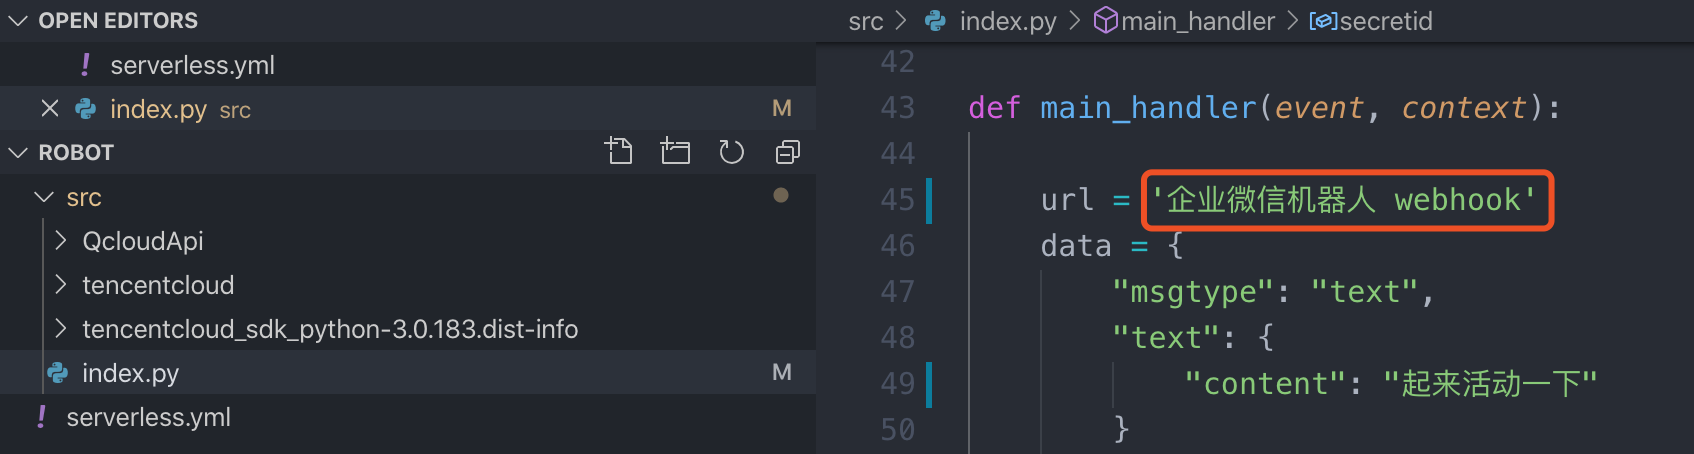Click the secretid variable icon in the breadcrumb
The height and width of the screenshot is (454, 1694).
(1322, 21)
